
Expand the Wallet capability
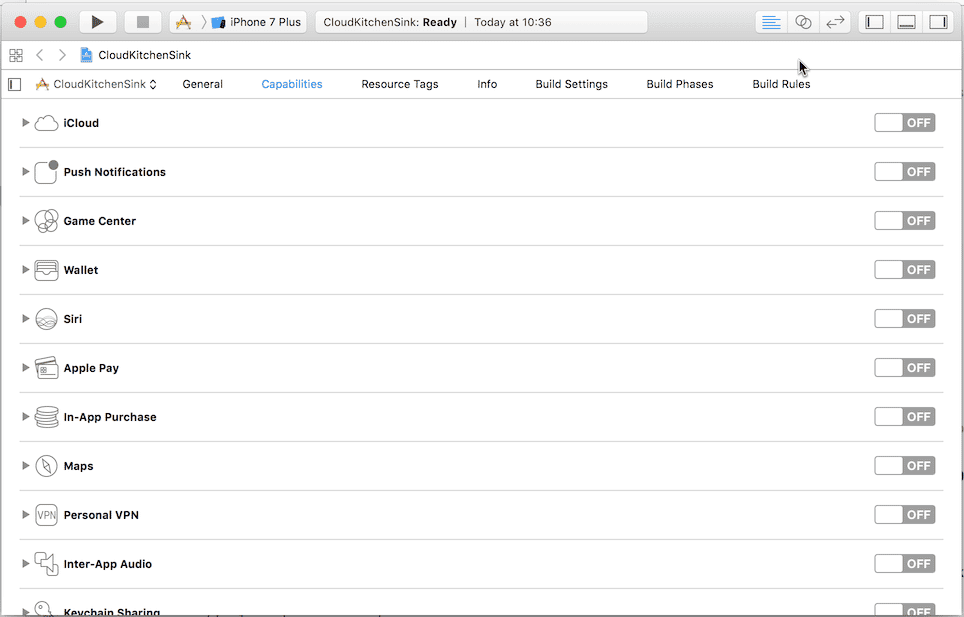25,269
